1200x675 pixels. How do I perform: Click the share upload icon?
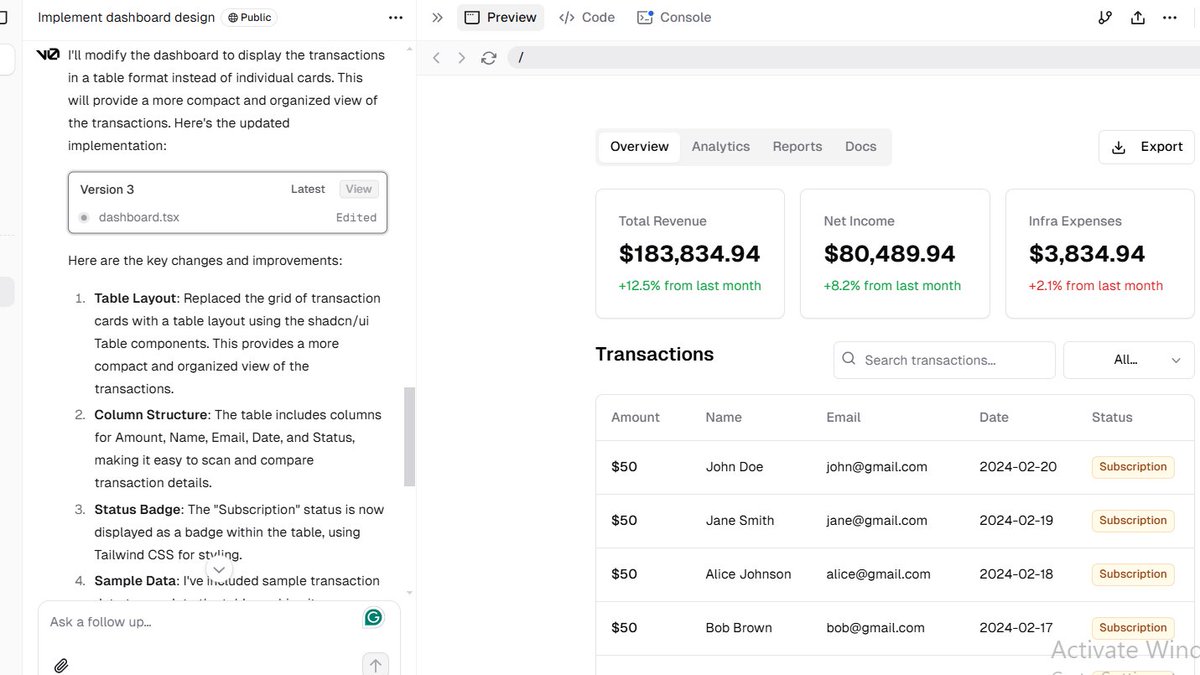pos(1138,17)
